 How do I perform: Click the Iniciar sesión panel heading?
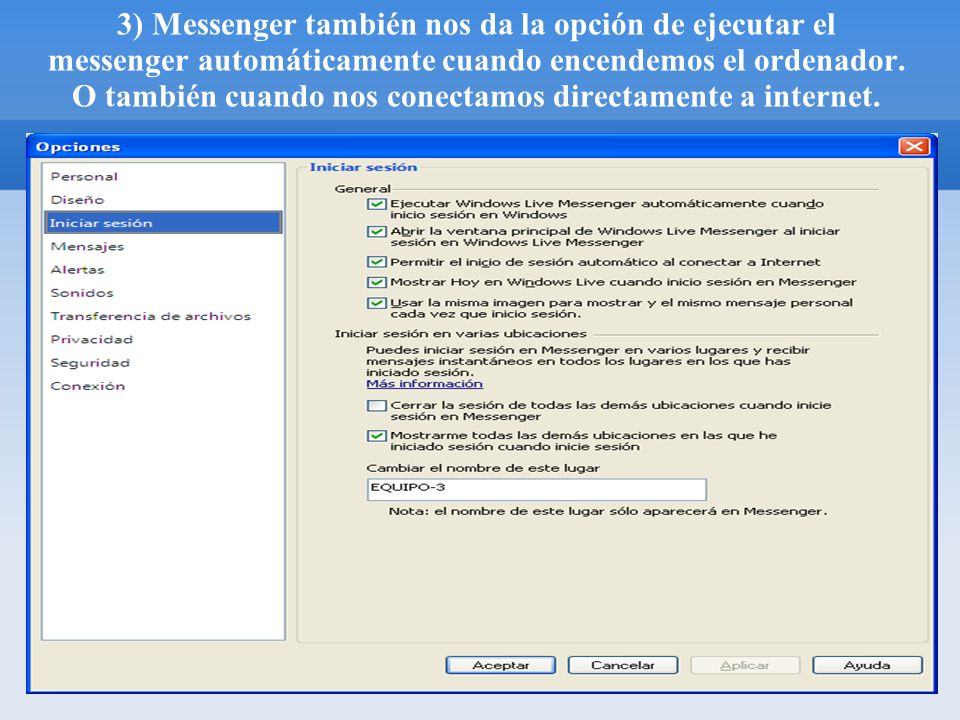coord(363,167)
